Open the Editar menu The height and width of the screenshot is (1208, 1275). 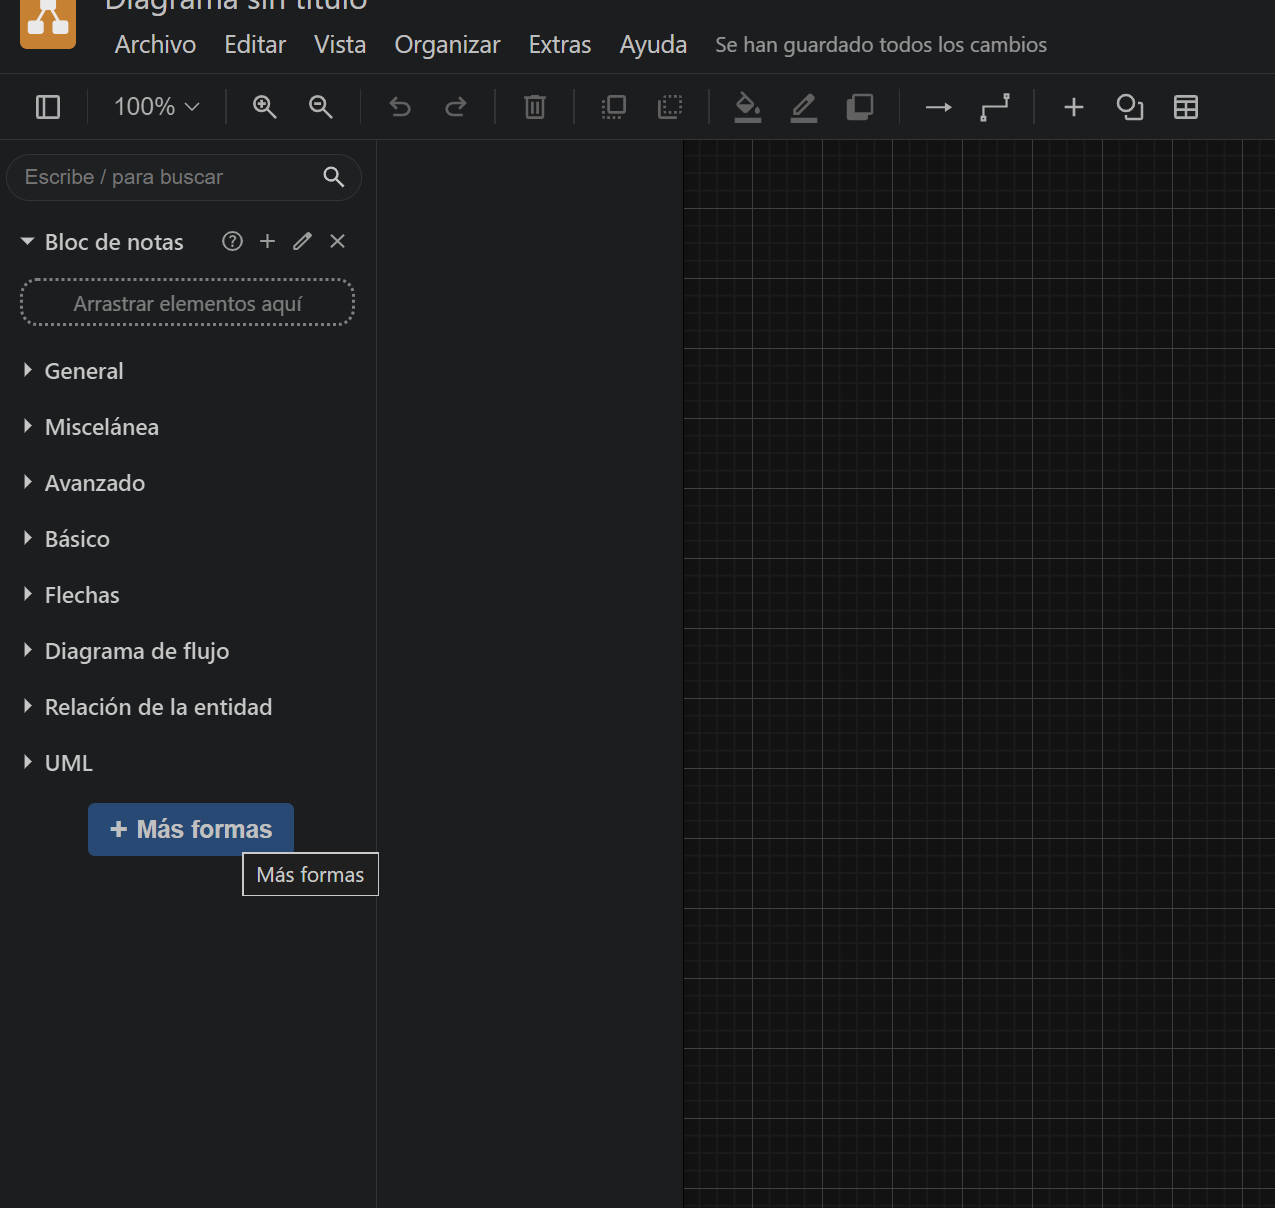pos(255,45)
